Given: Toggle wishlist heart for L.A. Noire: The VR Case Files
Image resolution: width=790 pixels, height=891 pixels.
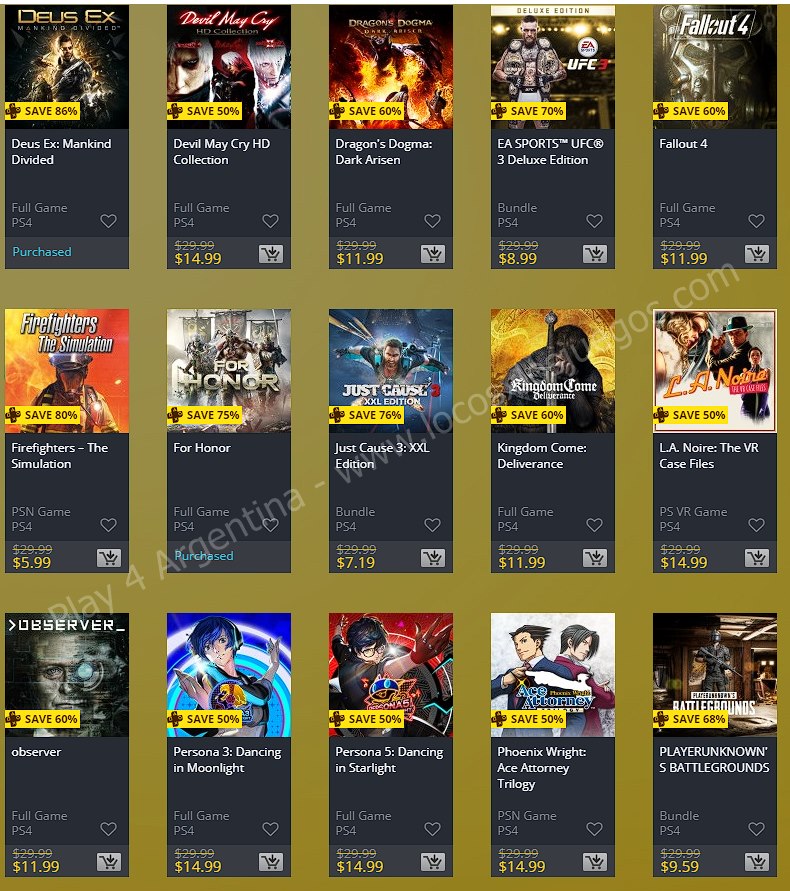Looking at the screenshot, I should pos(756,524).
